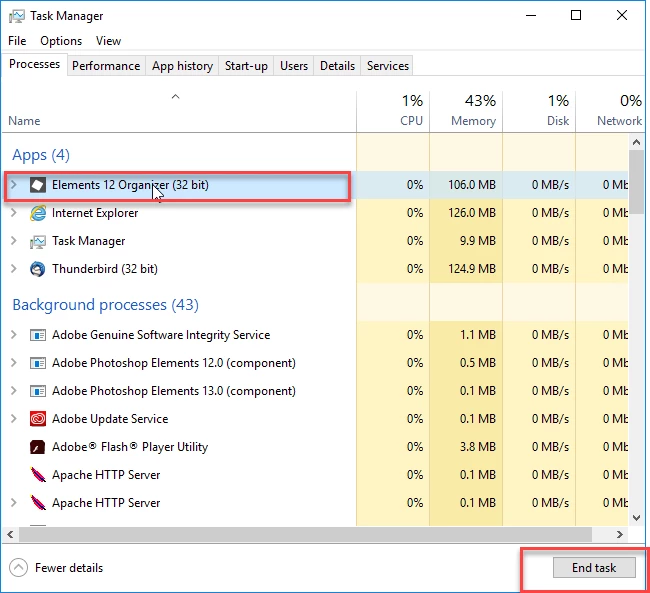Click Task Manager 9.9 MB memory value
The height and width of the screenshot is (593, 650).
tap(478, 241)
